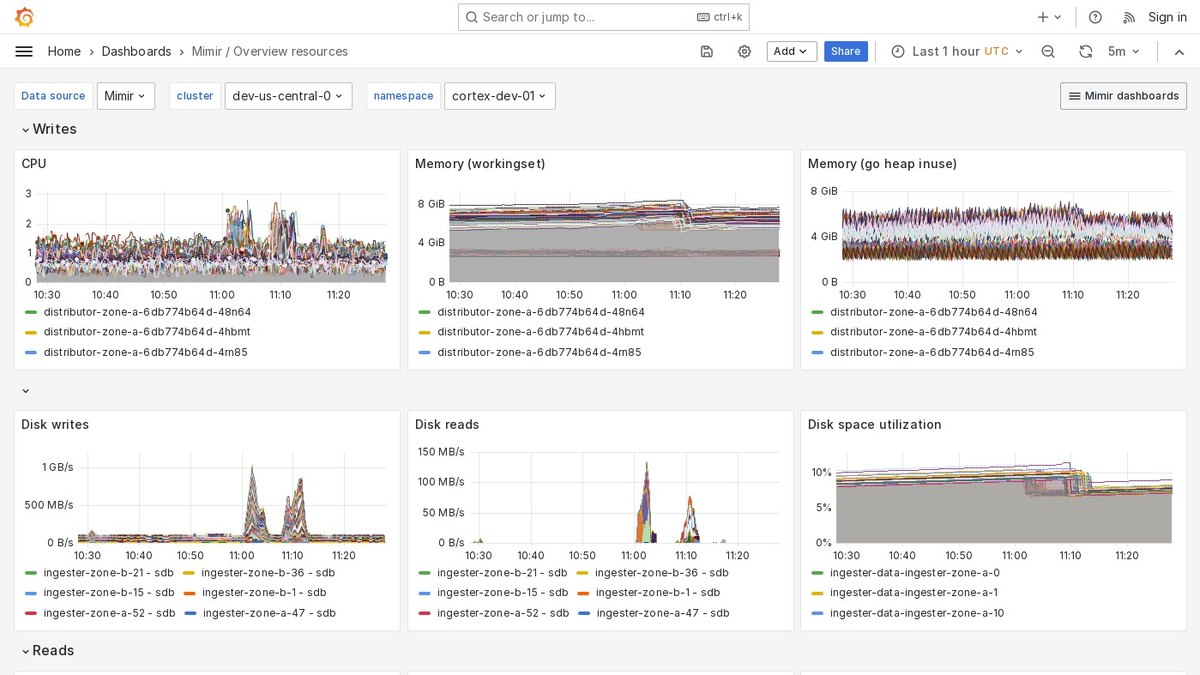Go to Dashboards breadcrumb

coord(136,51)
